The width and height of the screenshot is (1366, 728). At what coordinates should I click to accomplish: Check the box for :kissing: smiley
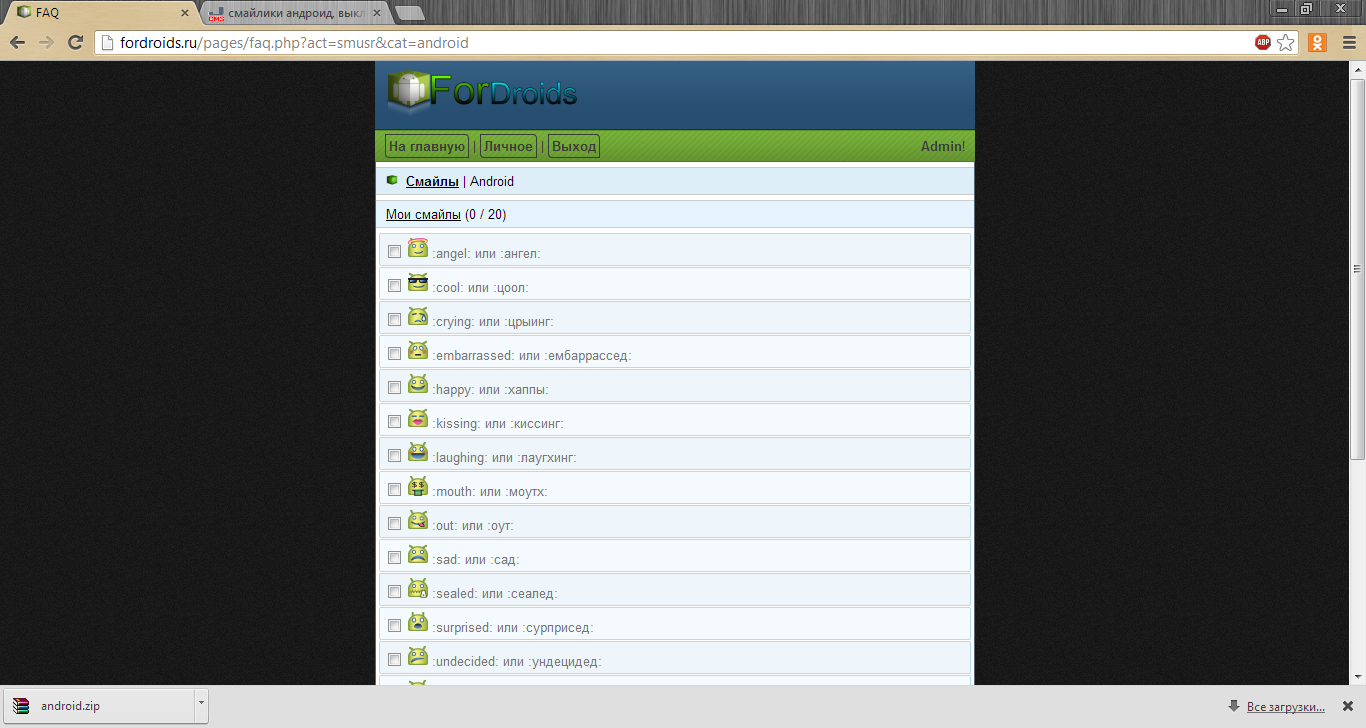tap(394, 422)
